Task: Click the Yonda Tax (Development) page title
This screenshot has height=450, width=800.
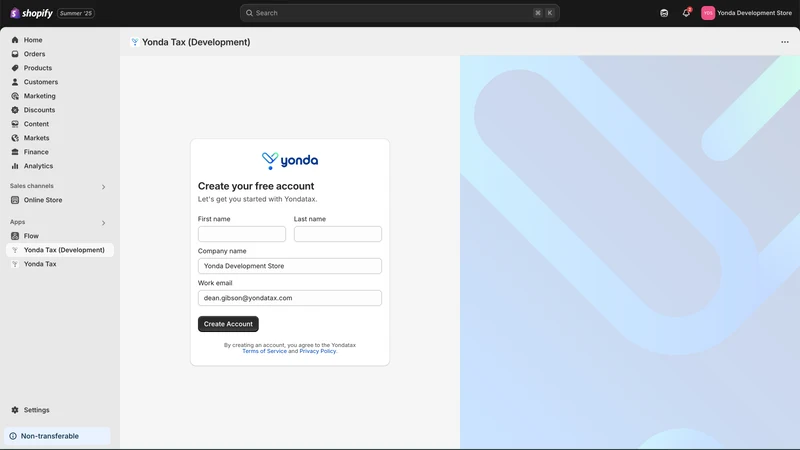Action: click(x=196, y=42)
